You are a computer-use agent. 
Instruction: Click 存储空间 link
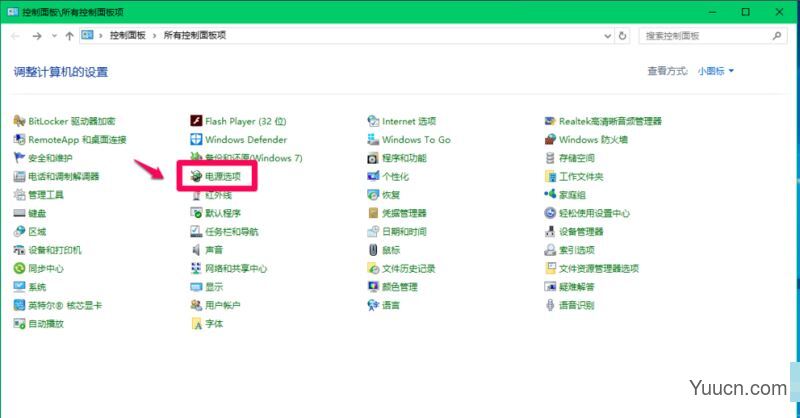[x=577, y=158]
